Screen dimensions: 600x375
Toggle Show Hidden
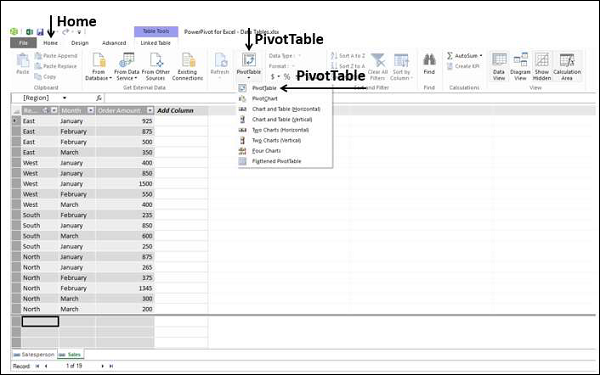[x=542, y=67]
